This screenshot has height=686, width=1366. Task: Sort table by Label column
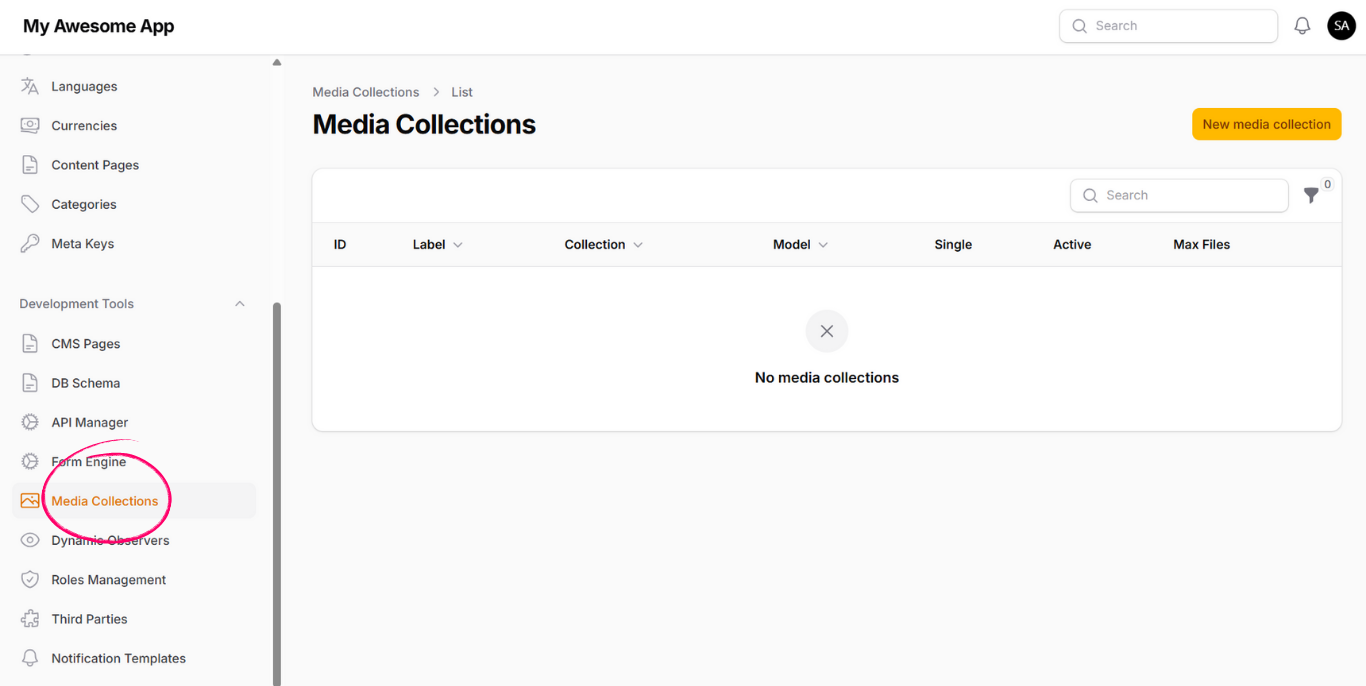(437, 245)
